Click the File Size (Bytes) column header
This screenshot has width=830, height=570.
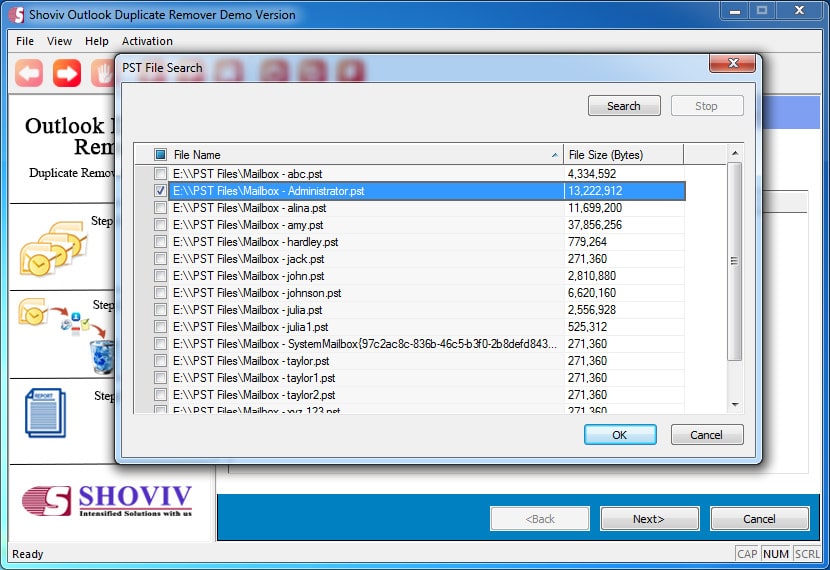pos(624,155)
